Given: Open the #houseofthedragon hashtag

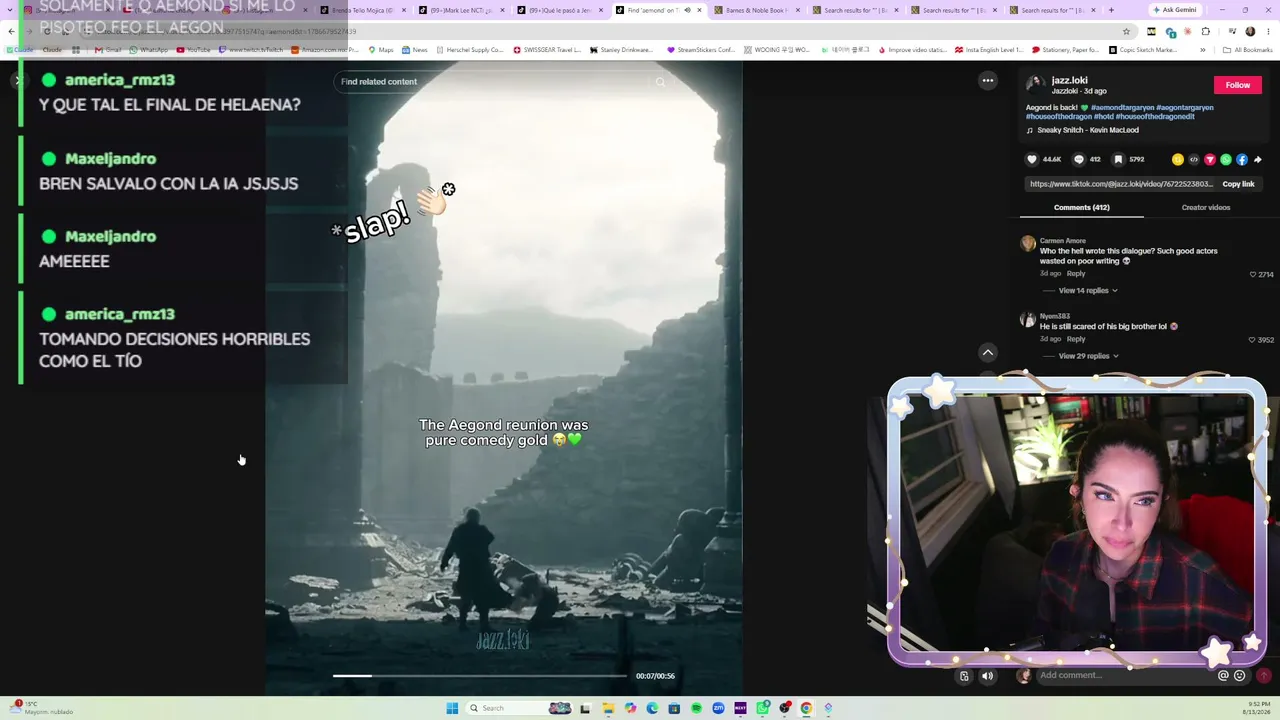Looking at the screenshot, I should point(1059,117).
